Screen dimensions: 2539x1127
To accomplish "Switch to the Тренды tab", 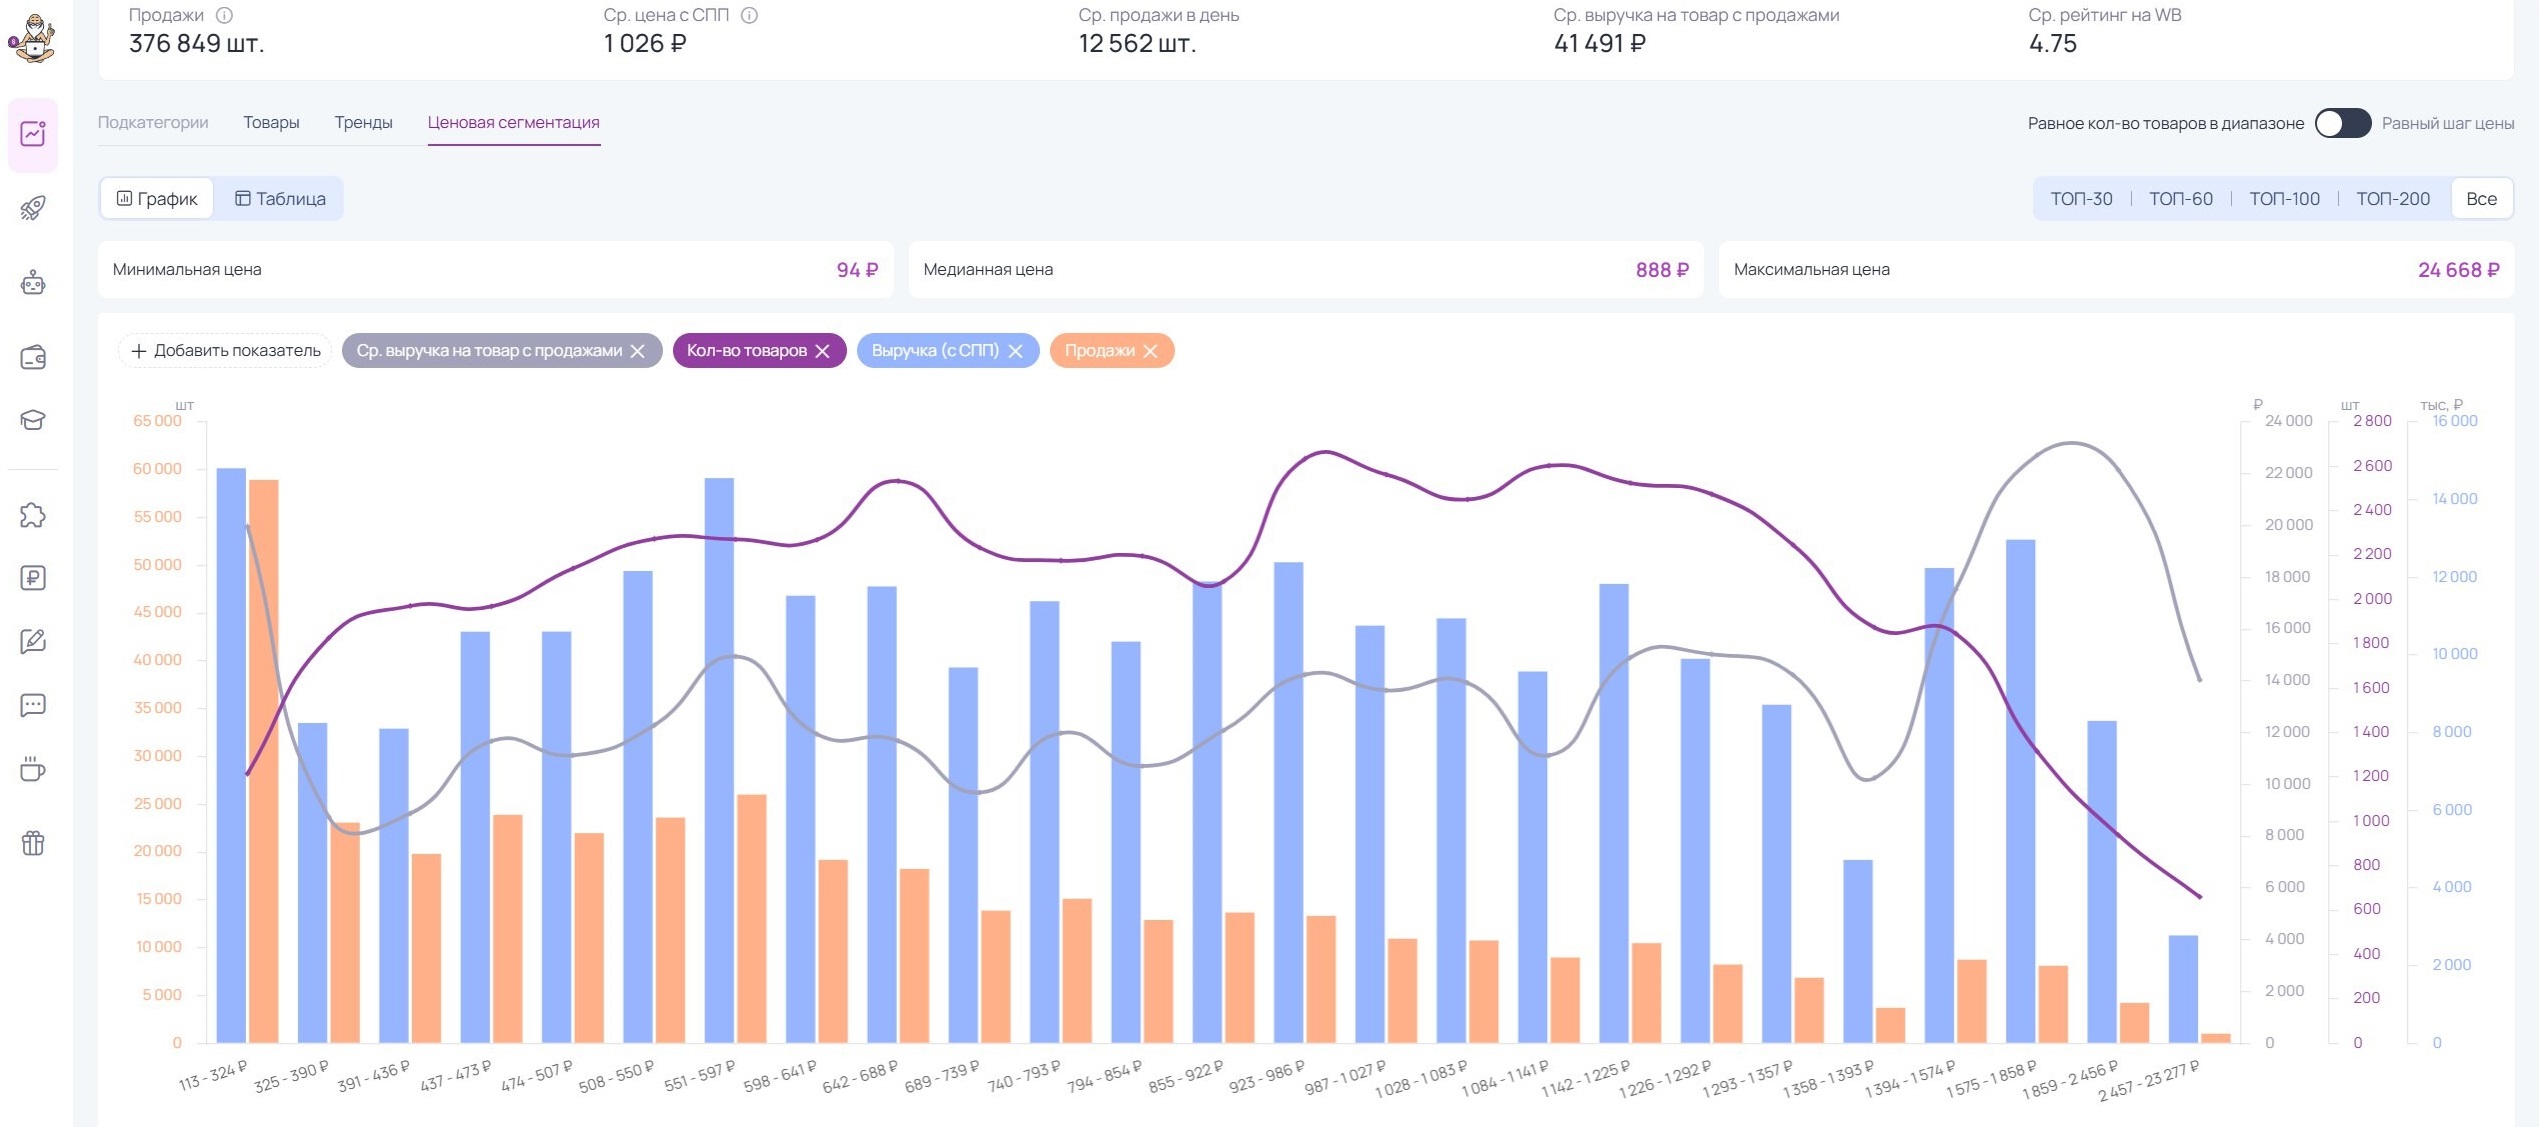I will [x=363, y=122].
